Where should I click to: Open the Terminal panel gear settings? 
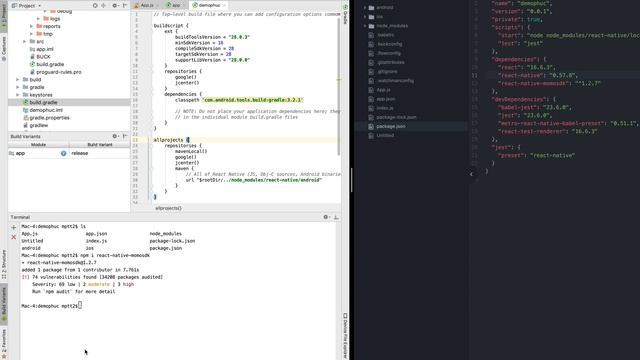coord(326,217)
